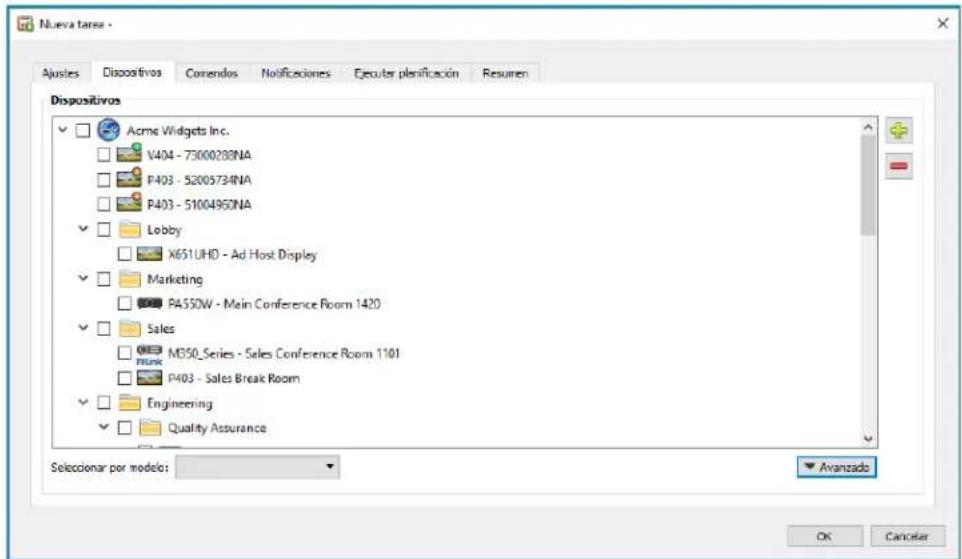Check the V404 - 73000288NA checkbox

(104, 155)
